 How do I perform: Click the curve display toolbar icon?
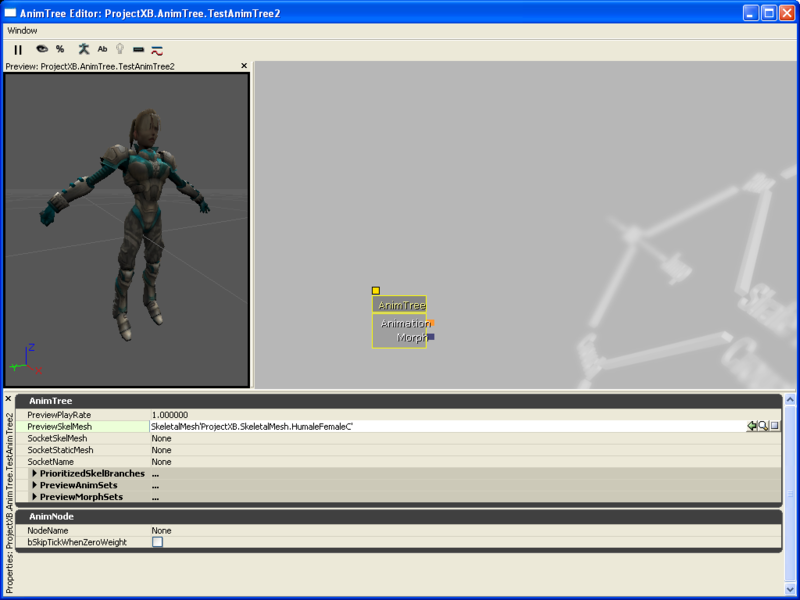point(155,49)
